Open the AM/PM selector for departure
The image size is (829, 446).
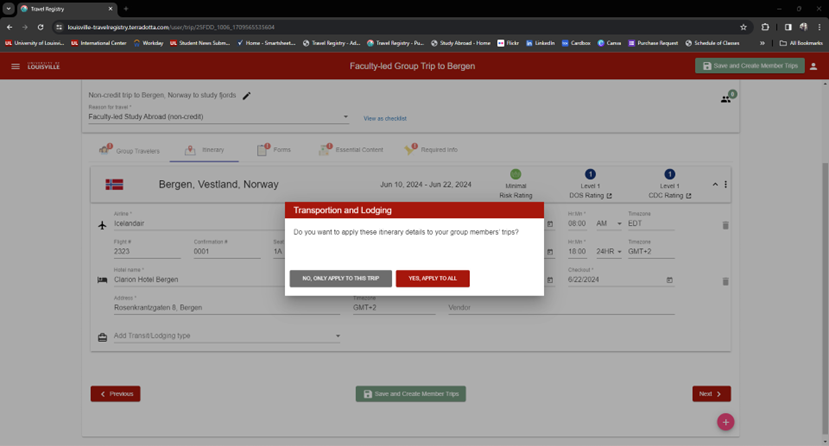pos(609,224)
